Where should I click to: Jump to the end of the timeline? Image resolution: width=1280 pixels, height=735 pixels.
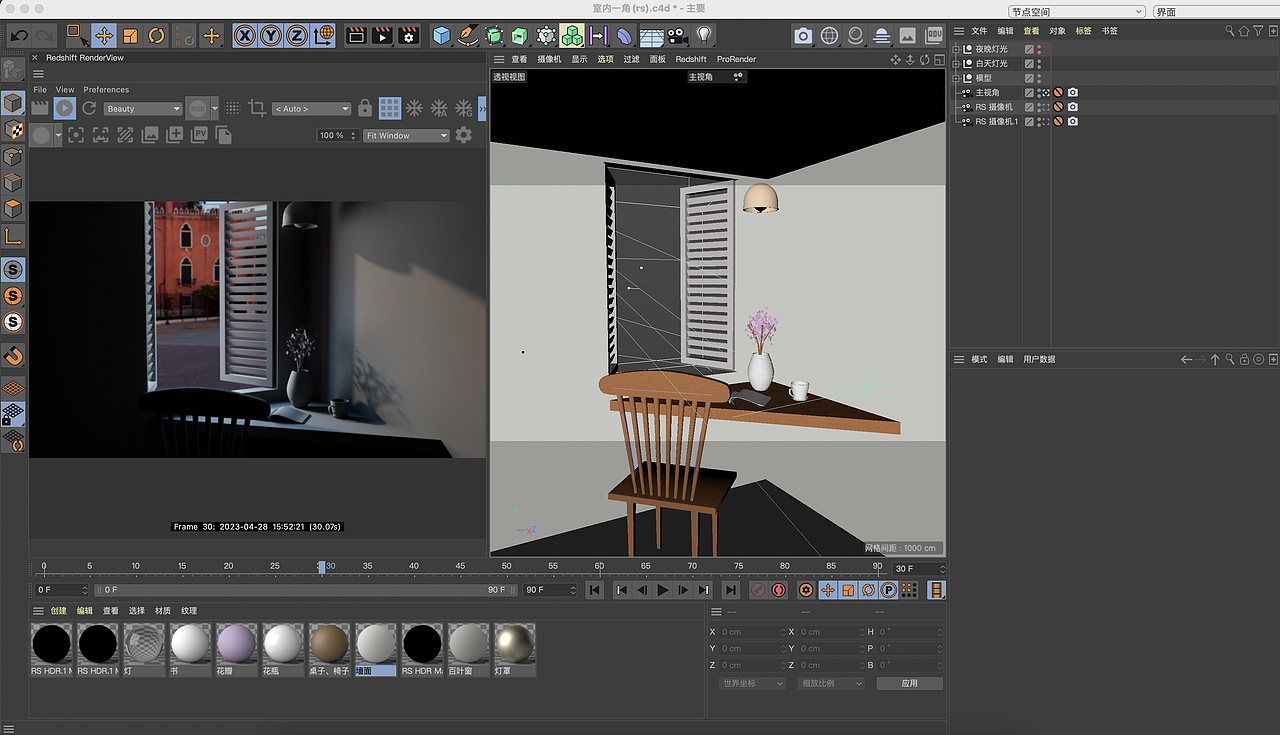pos(731,590)
